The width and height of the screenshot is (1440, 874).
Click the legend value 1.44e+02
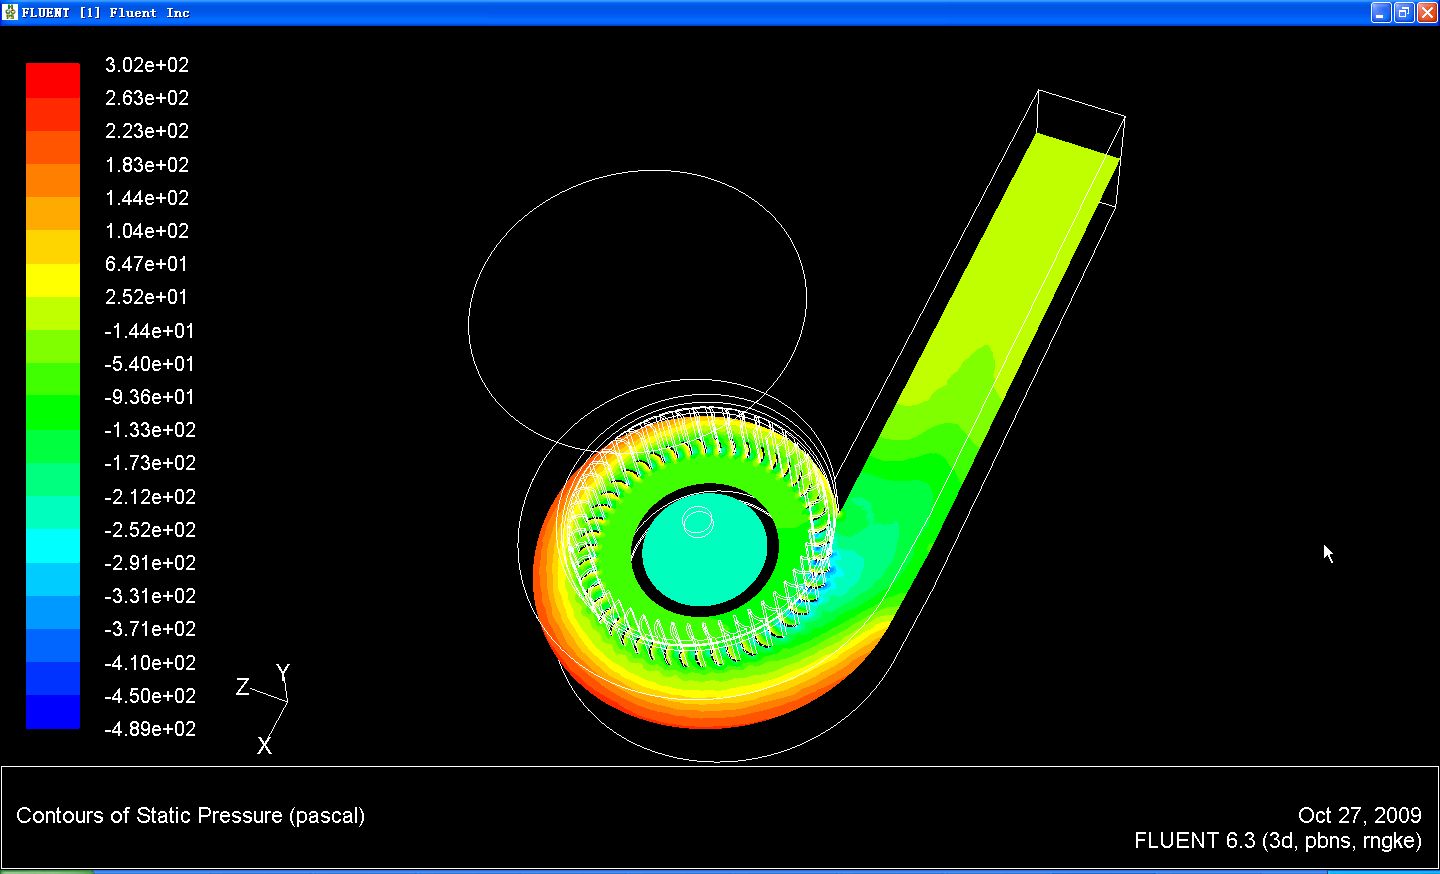147,198
